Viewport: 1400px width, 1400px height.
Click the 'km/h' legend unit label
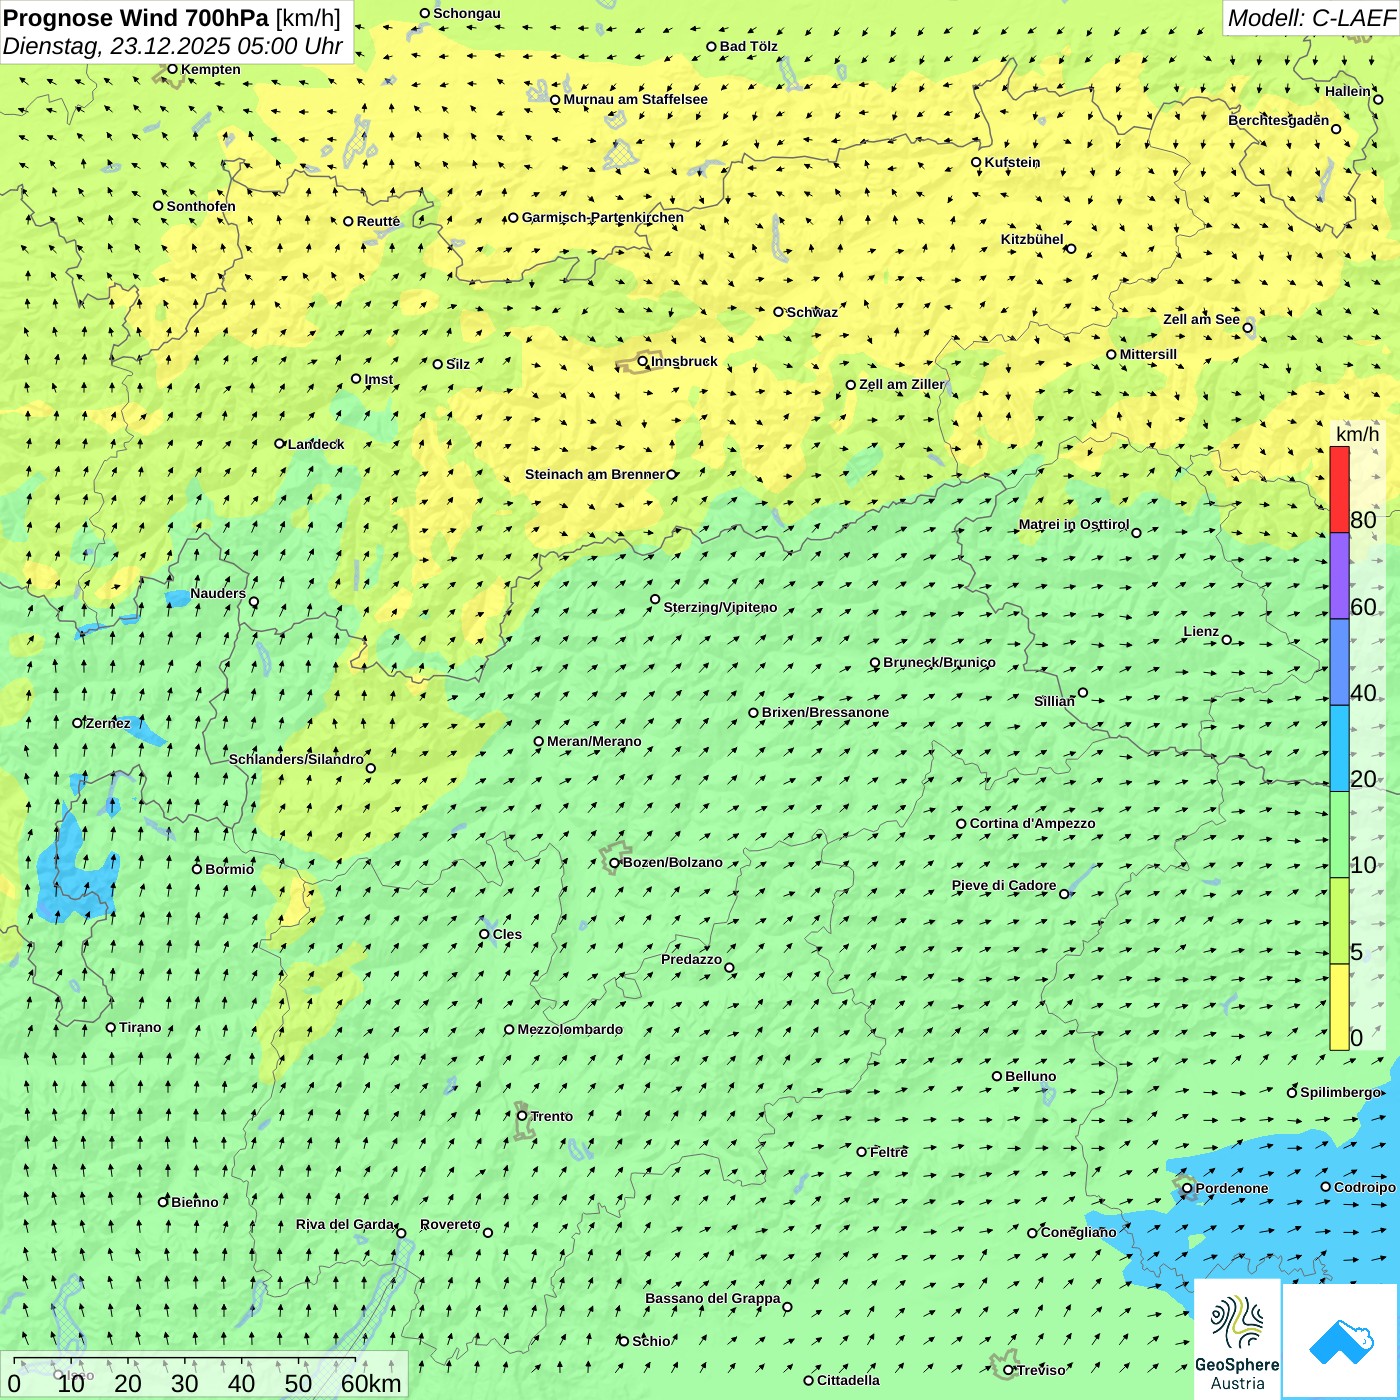pos(1357,434)
